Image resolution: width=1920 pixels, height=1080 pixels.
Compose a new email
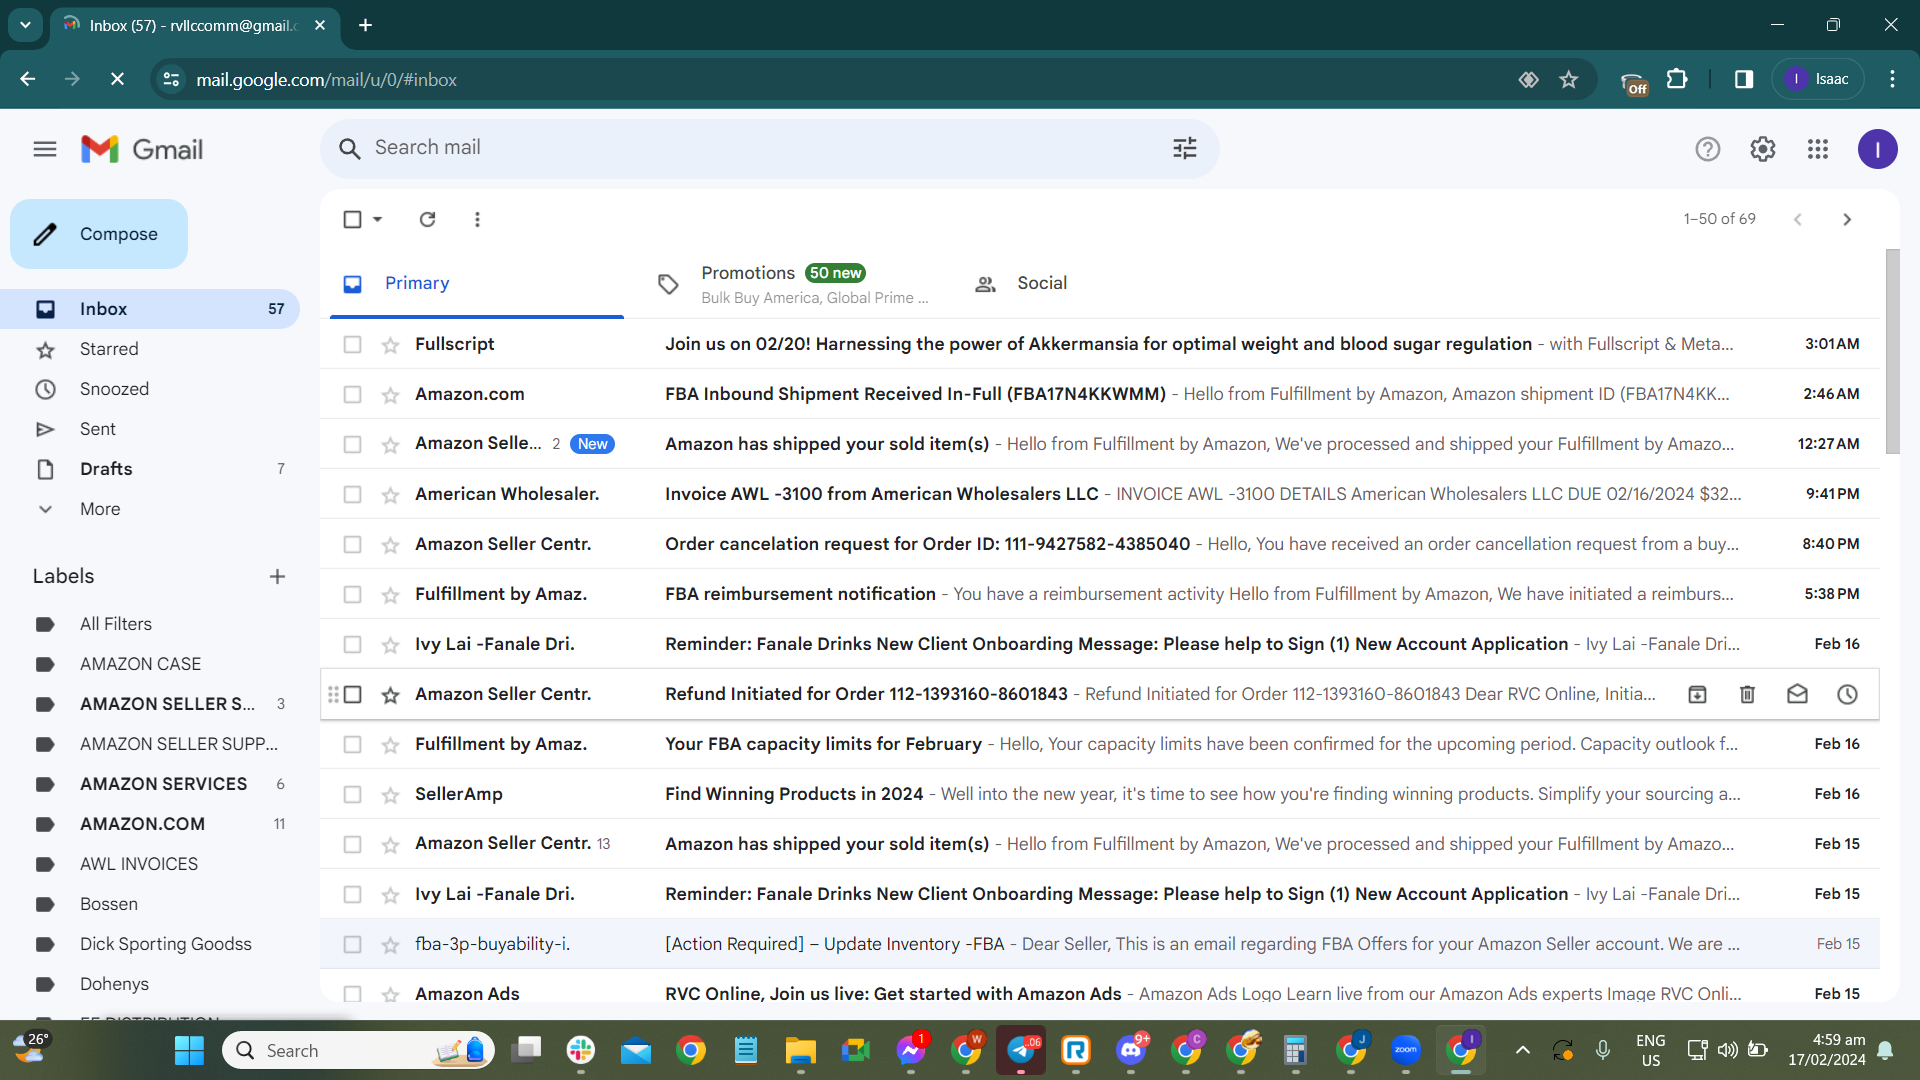[99, 234]
